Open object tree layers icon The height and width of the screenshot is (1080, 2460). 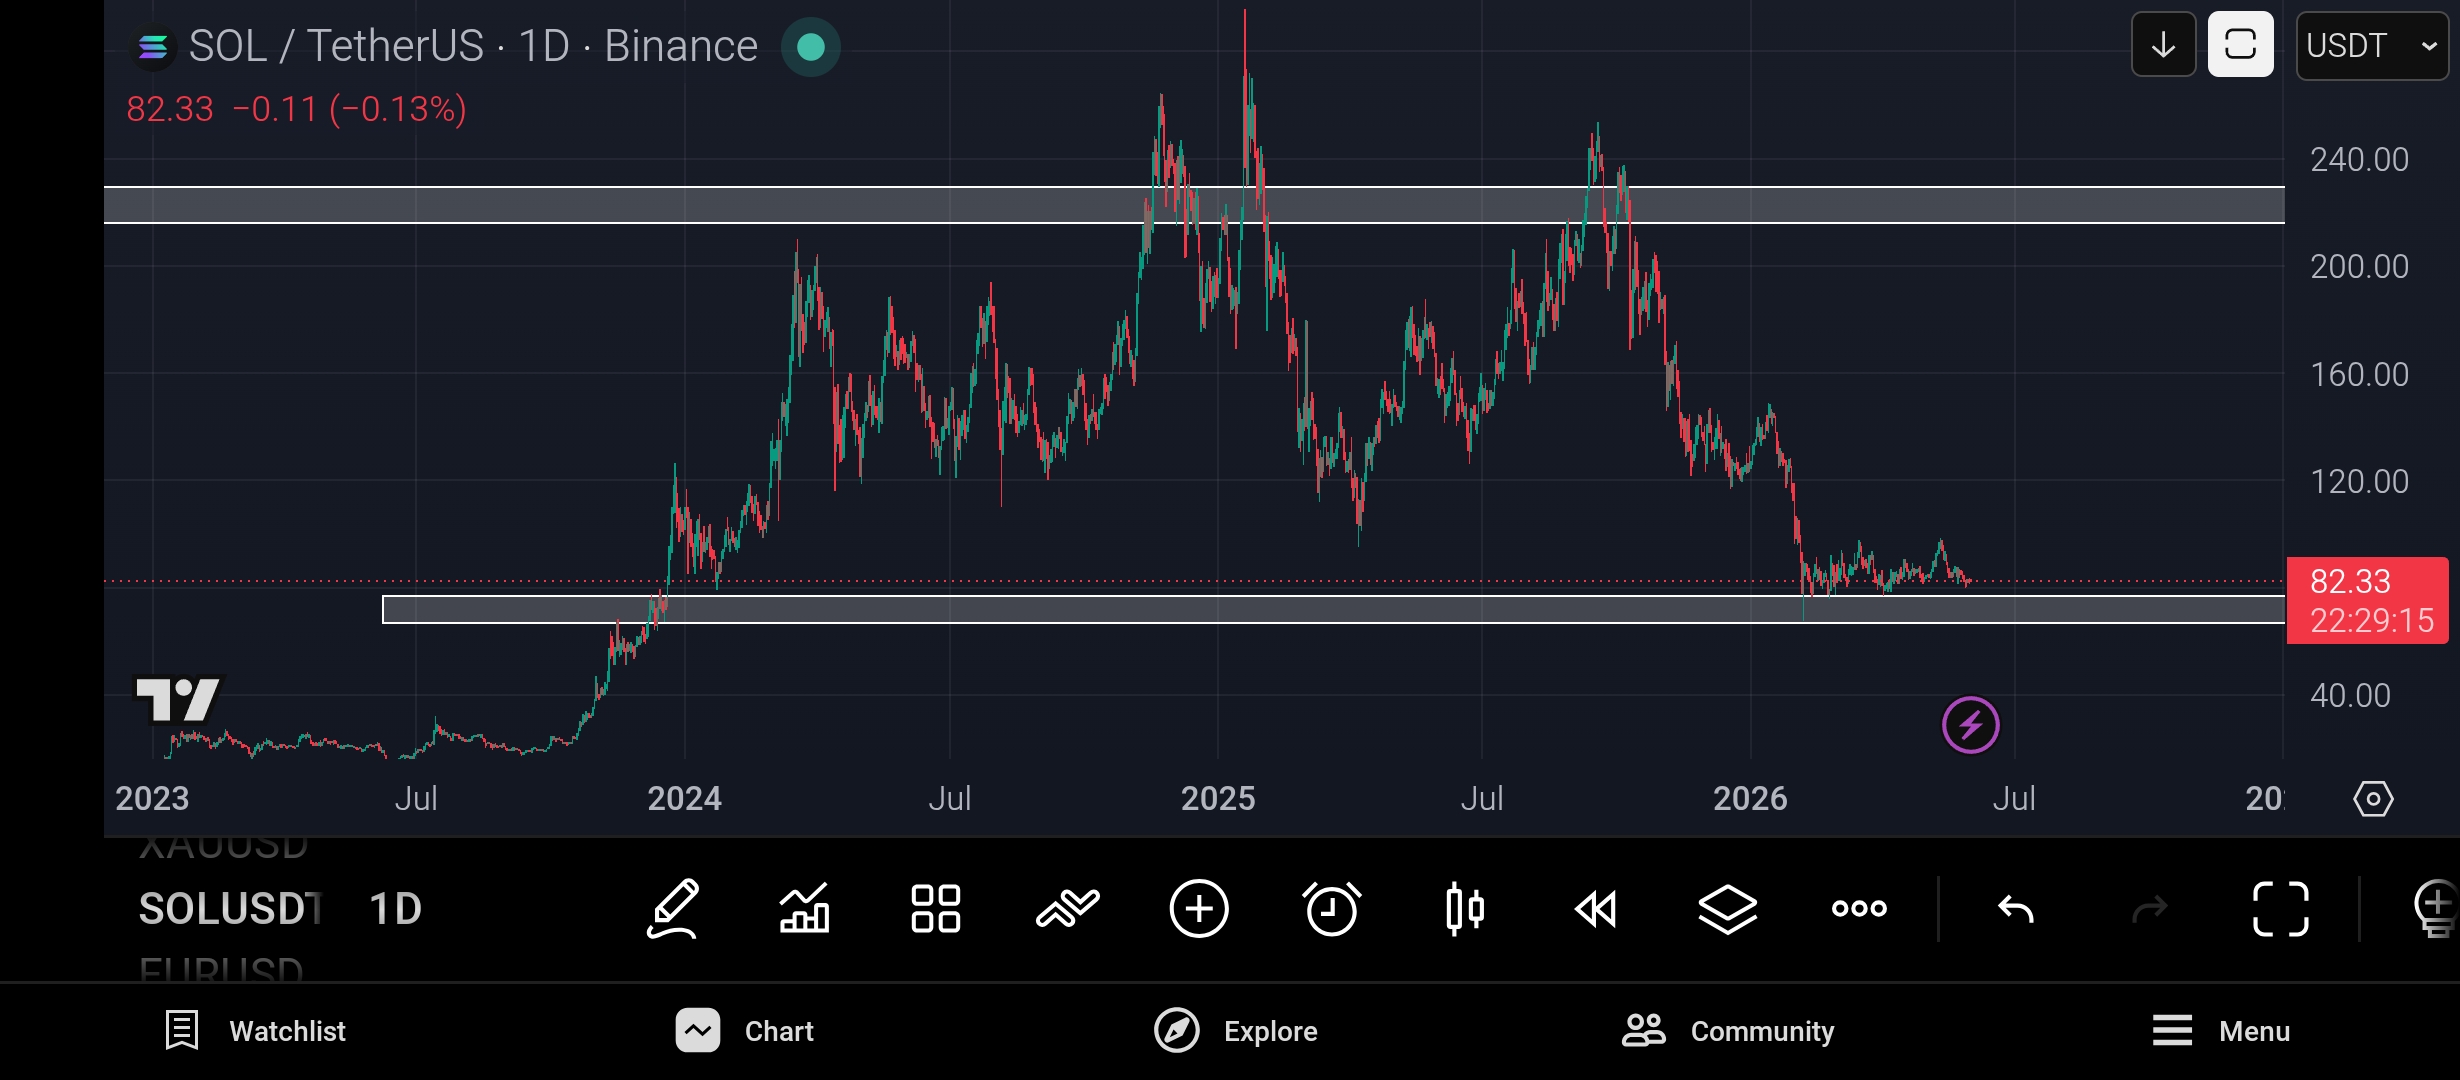pyautogui.click(x=1728, y=909)
